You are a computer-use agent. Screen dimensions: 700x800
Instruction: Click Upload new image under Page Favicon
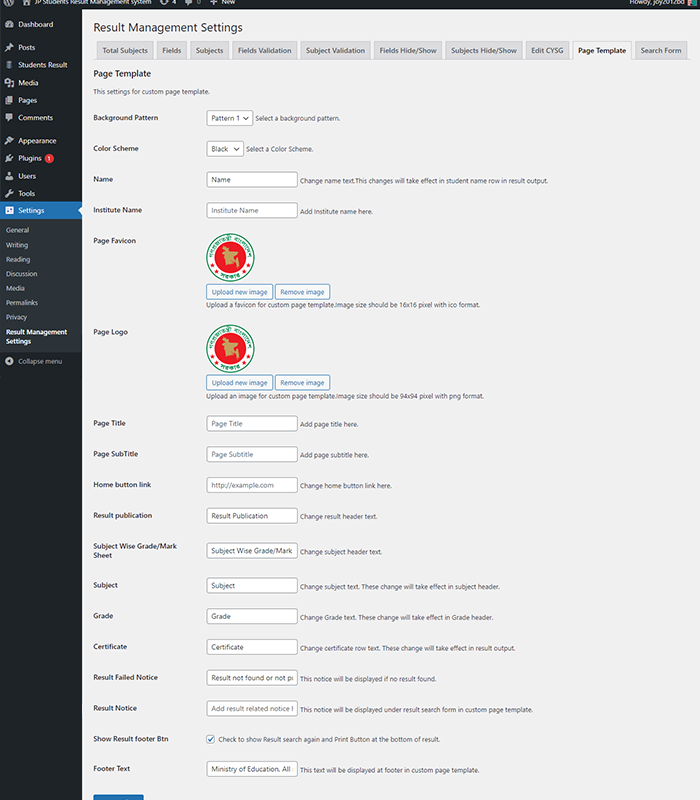pyautogui.click(x=239, y=292)
